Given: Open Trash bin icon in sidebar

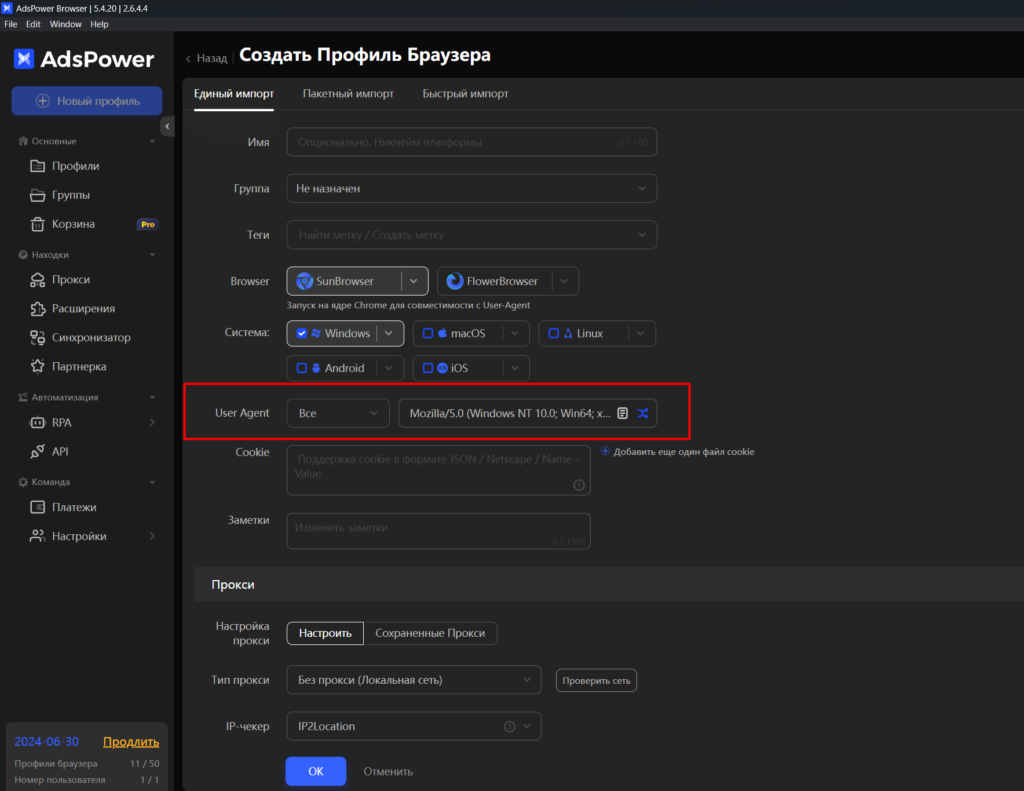Looking at the screenshot, I should point(37,224).
